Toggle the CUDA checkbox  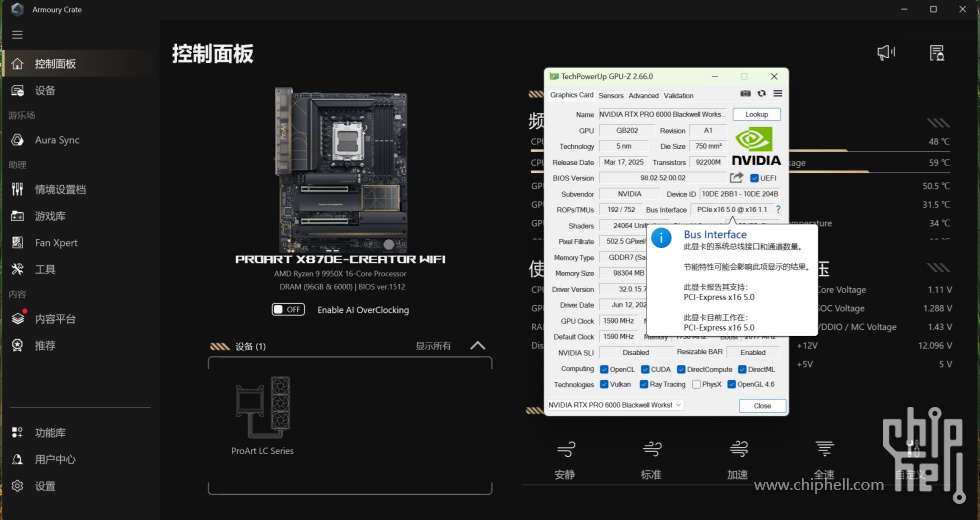[645, 369]
